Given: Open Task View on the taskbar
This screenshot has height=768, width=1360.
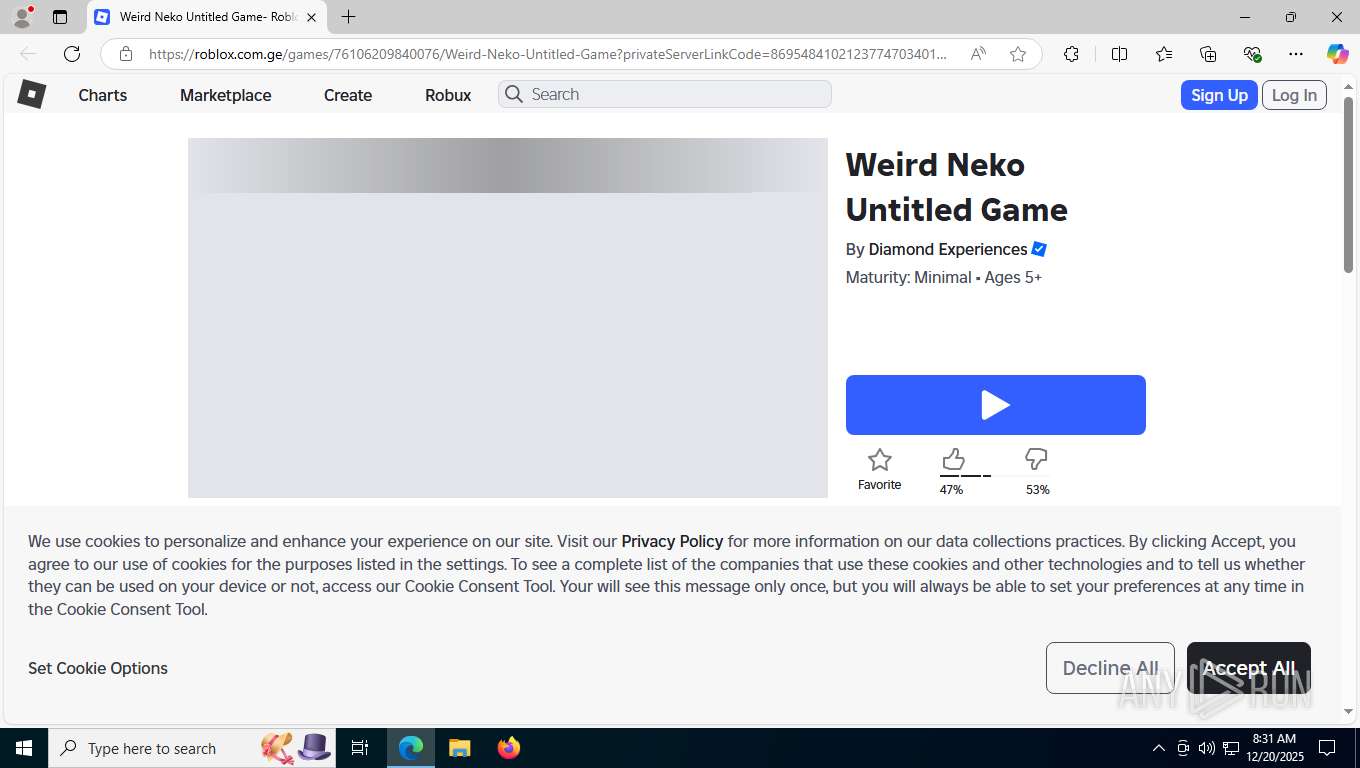Looking at the screenshot, I should click(360, 748).
